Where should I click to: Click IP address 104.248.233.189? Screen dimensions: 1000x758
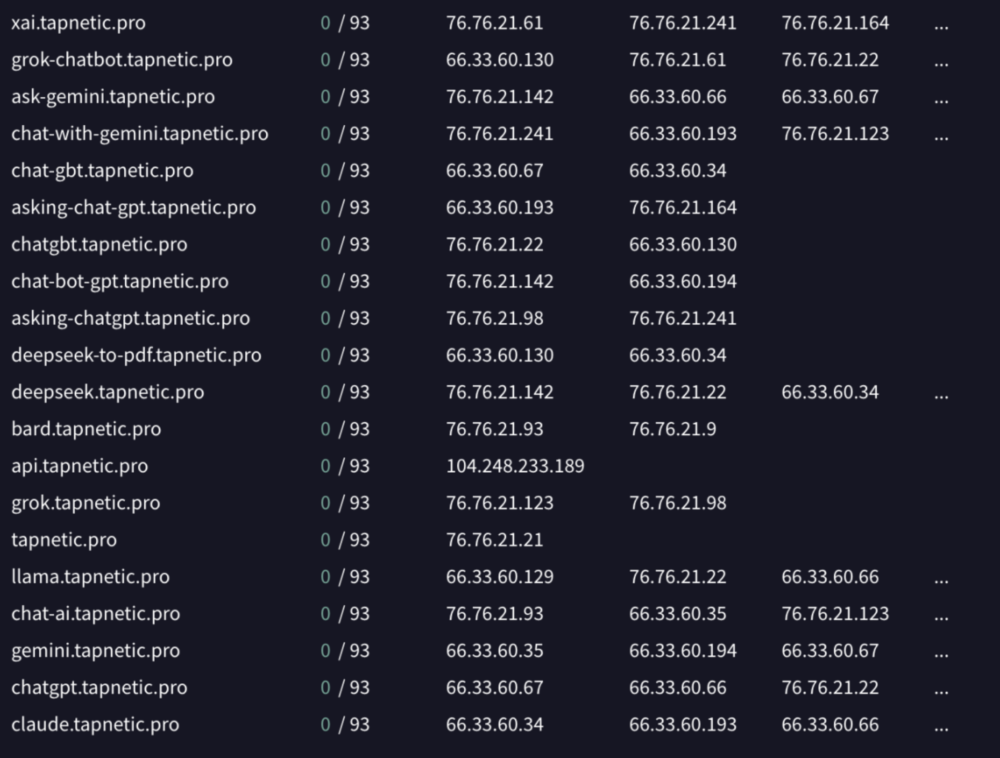515,467
